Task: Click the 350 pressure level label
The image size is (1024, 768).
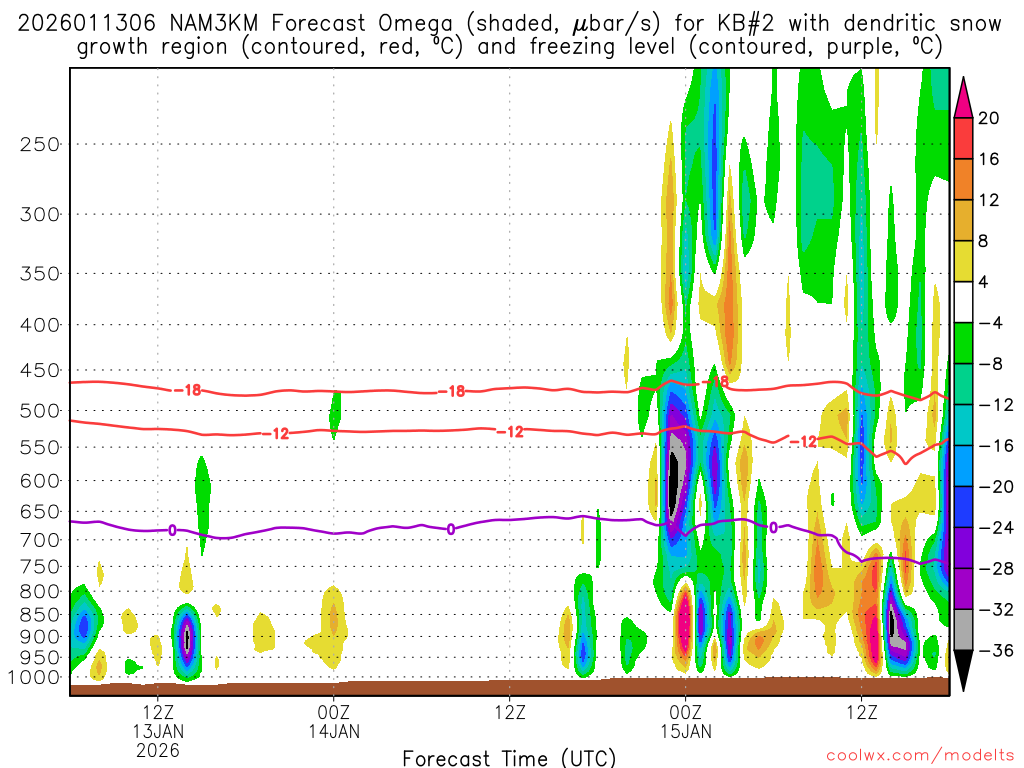Action: click(40, 274)
